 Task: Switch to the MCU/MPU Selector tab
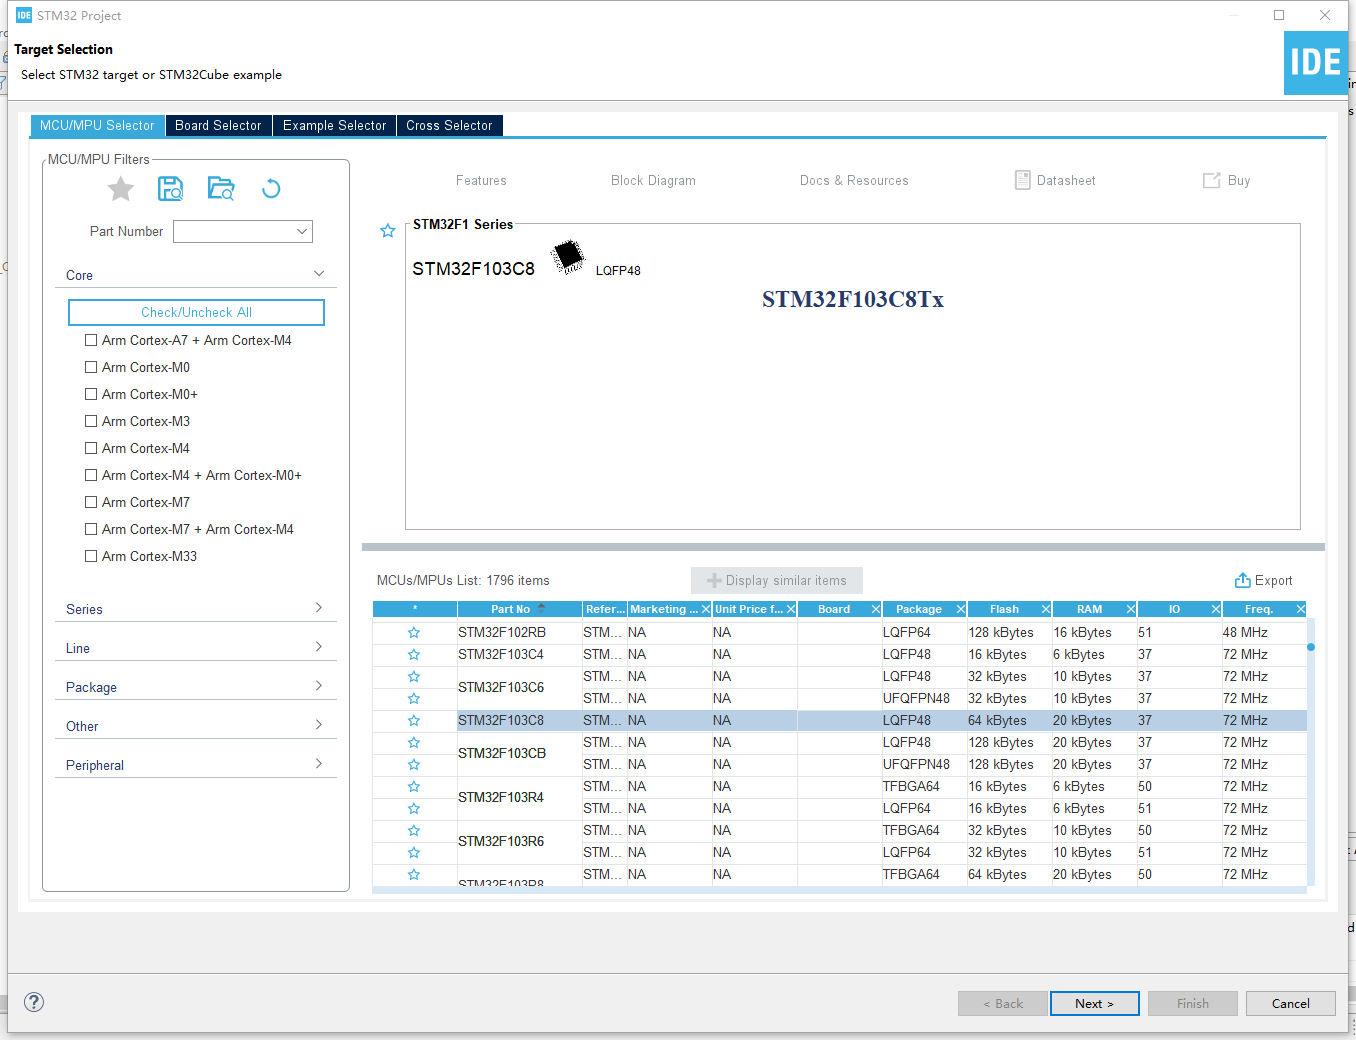(x=97, y=125)
